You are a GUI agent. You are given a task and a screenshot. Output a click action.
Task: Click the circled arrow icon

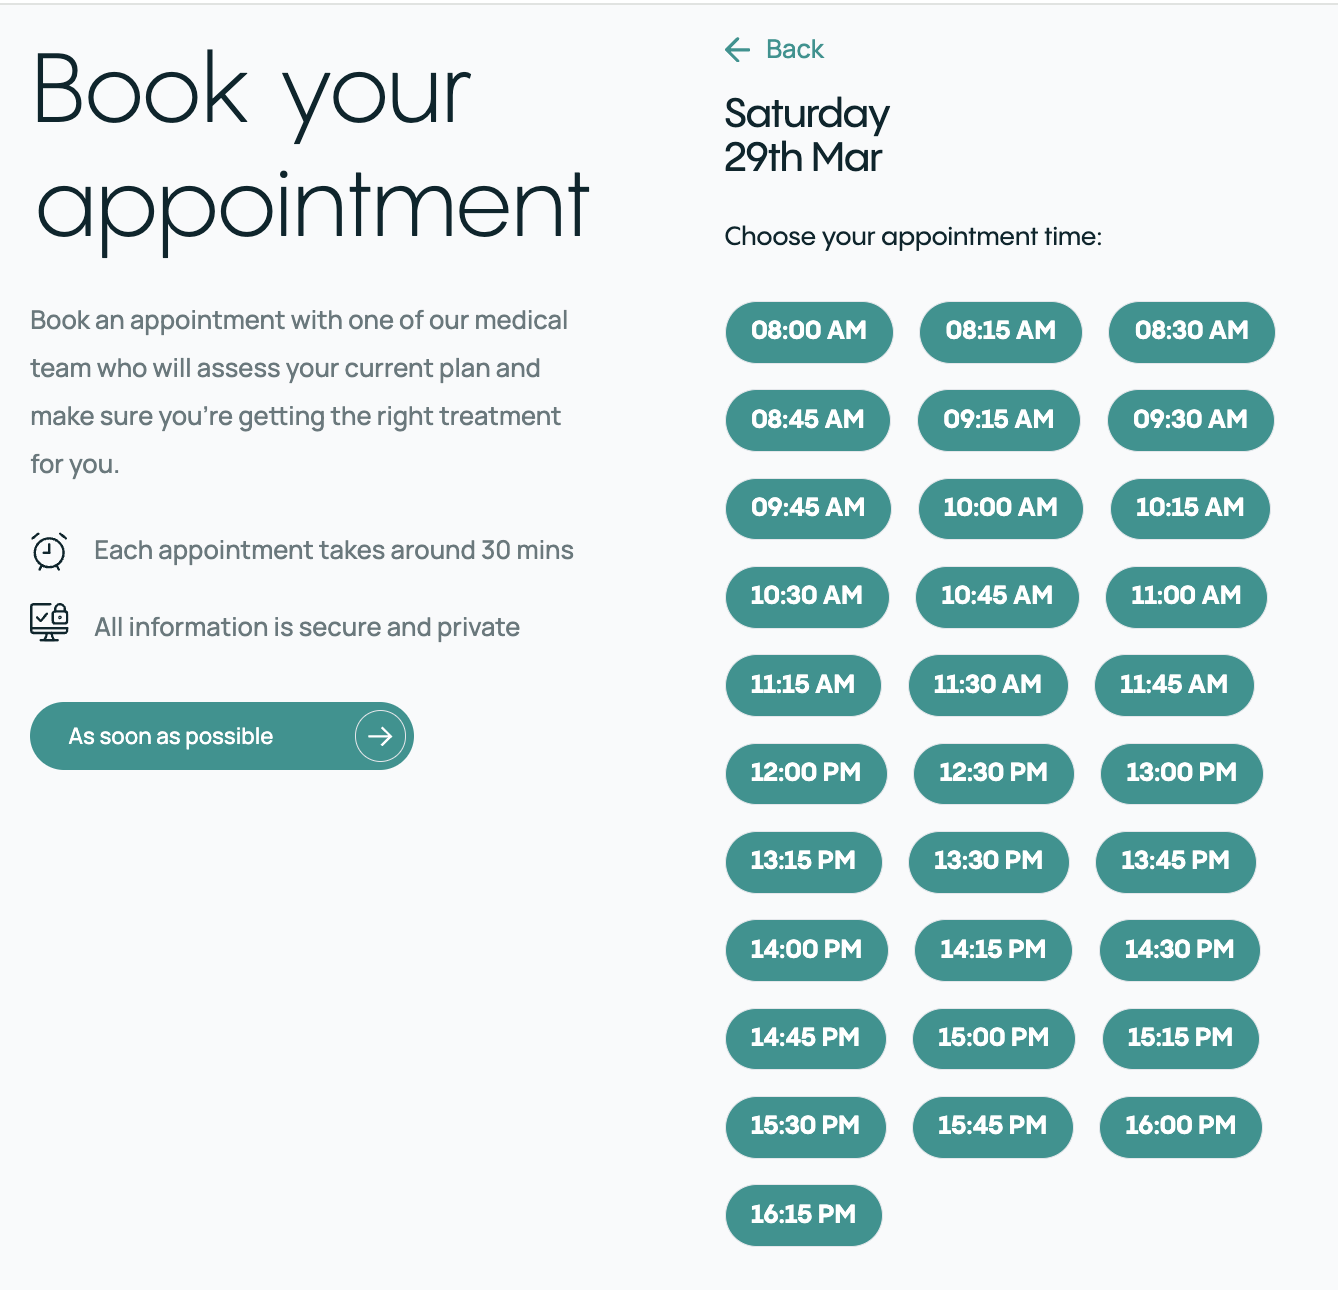380,736
